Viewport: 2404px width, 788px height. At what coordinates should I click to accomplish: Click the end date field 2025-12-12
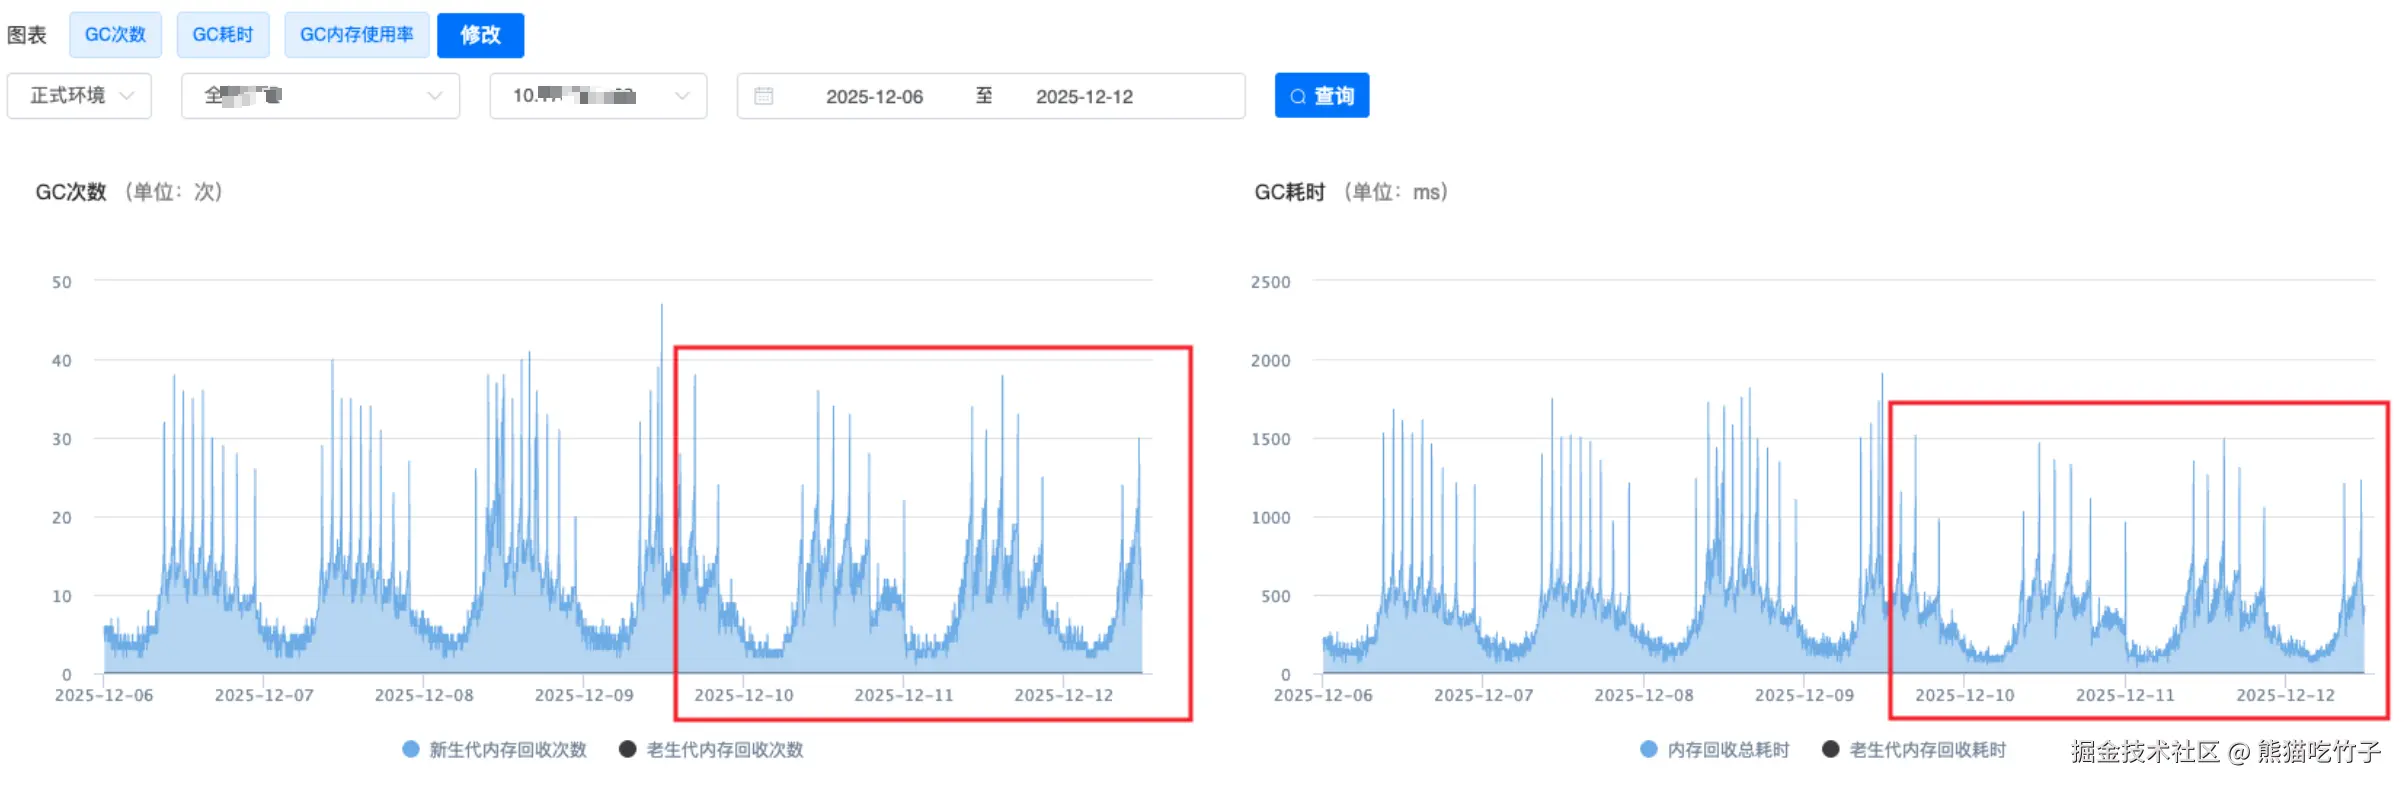1084,97
